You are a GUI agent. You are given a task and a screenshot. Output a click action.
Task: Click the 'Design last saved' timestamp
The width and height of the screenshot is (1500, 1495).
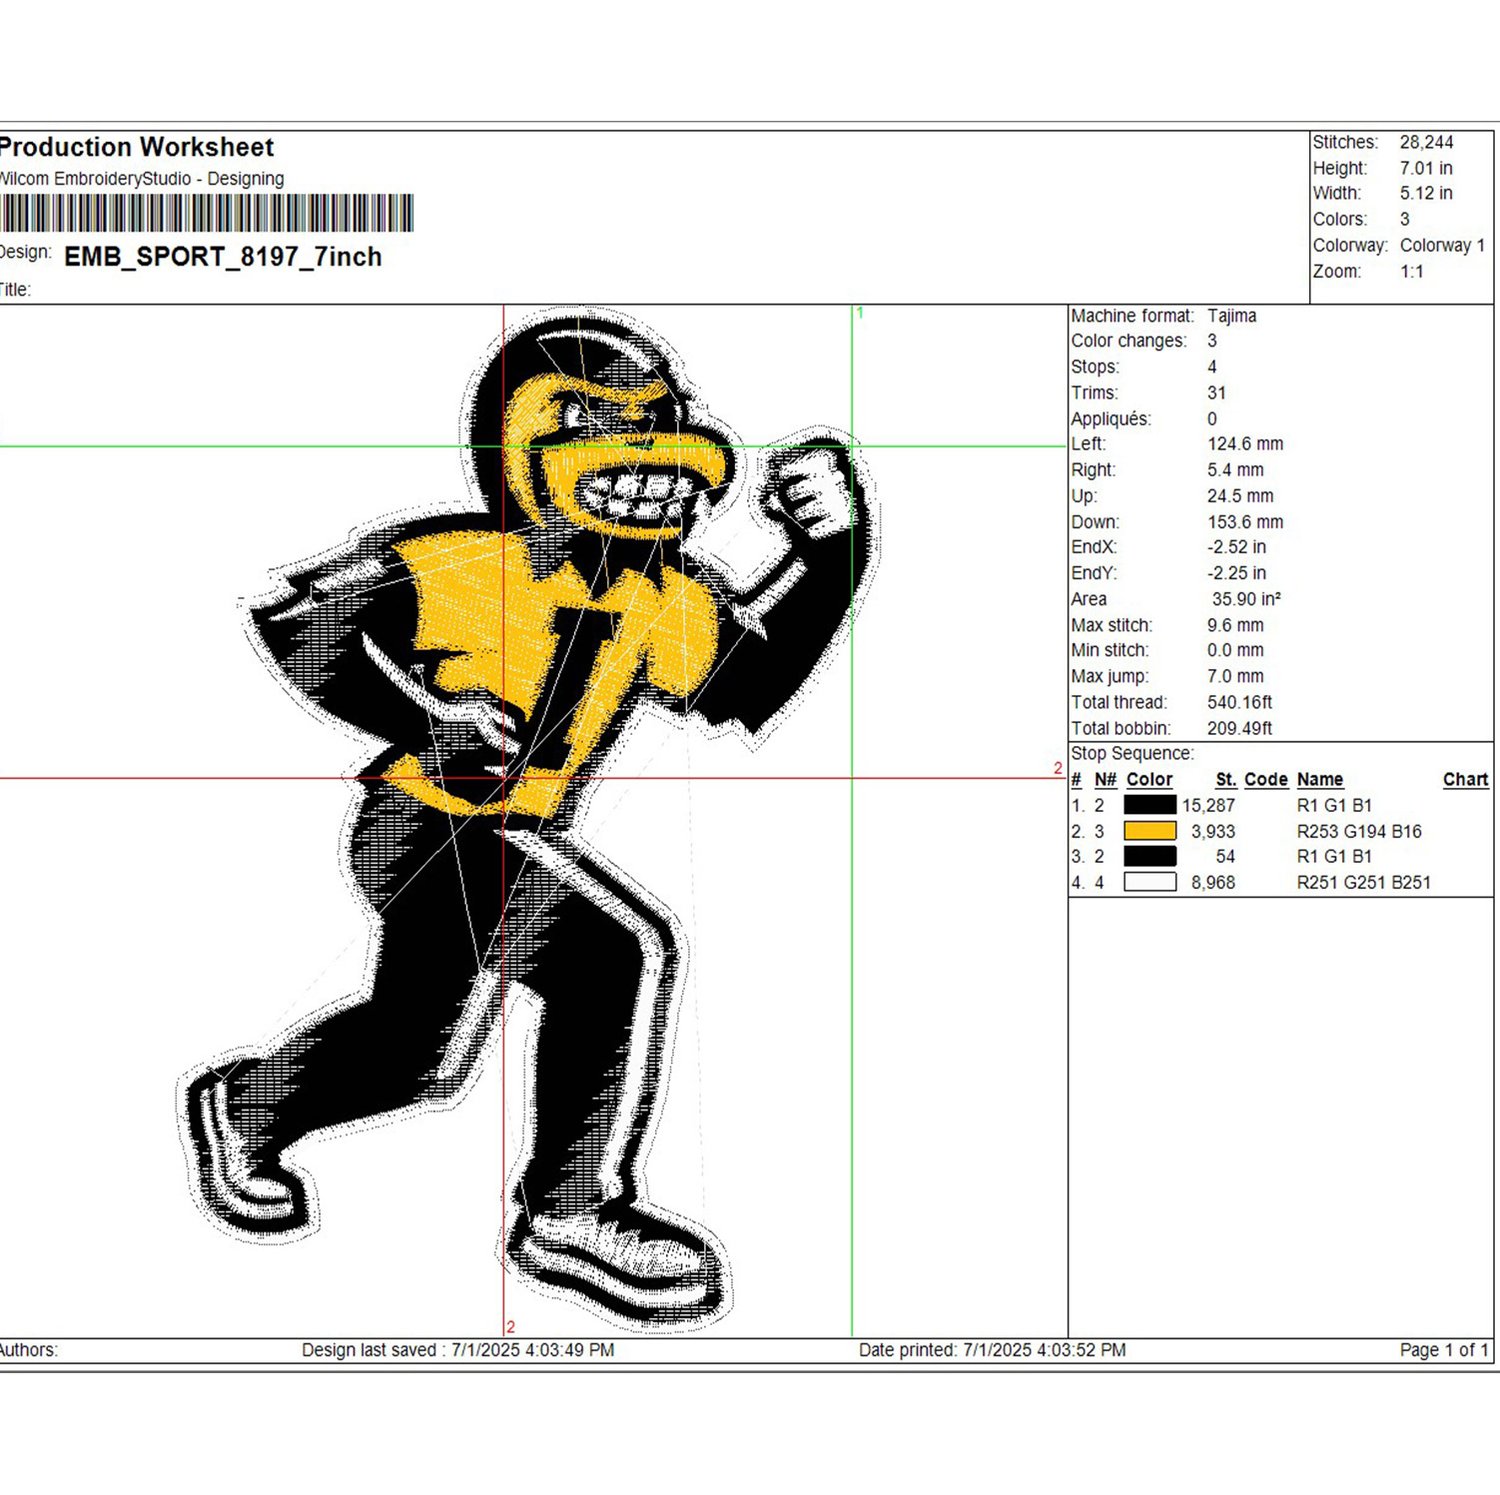pyautogui.click(x=458, y=1350)
